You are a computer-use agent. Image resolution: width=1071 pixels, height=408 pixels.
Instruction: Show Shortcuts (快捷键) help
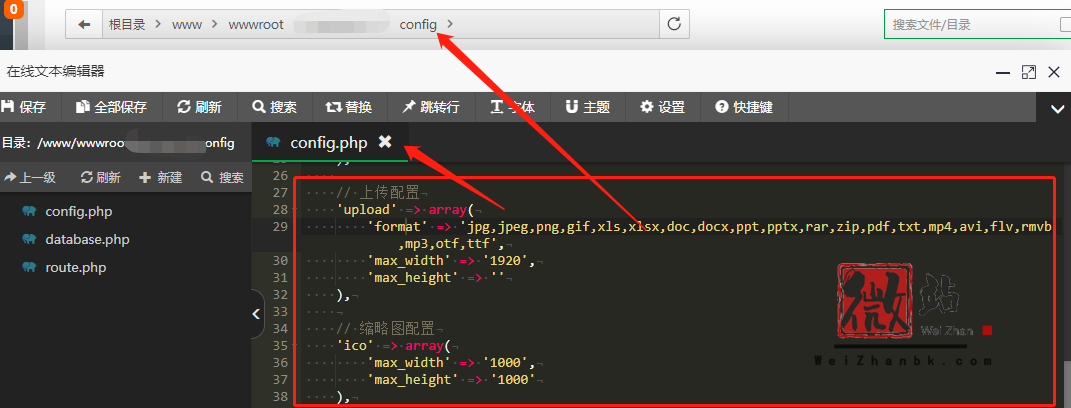coord(743,107)
